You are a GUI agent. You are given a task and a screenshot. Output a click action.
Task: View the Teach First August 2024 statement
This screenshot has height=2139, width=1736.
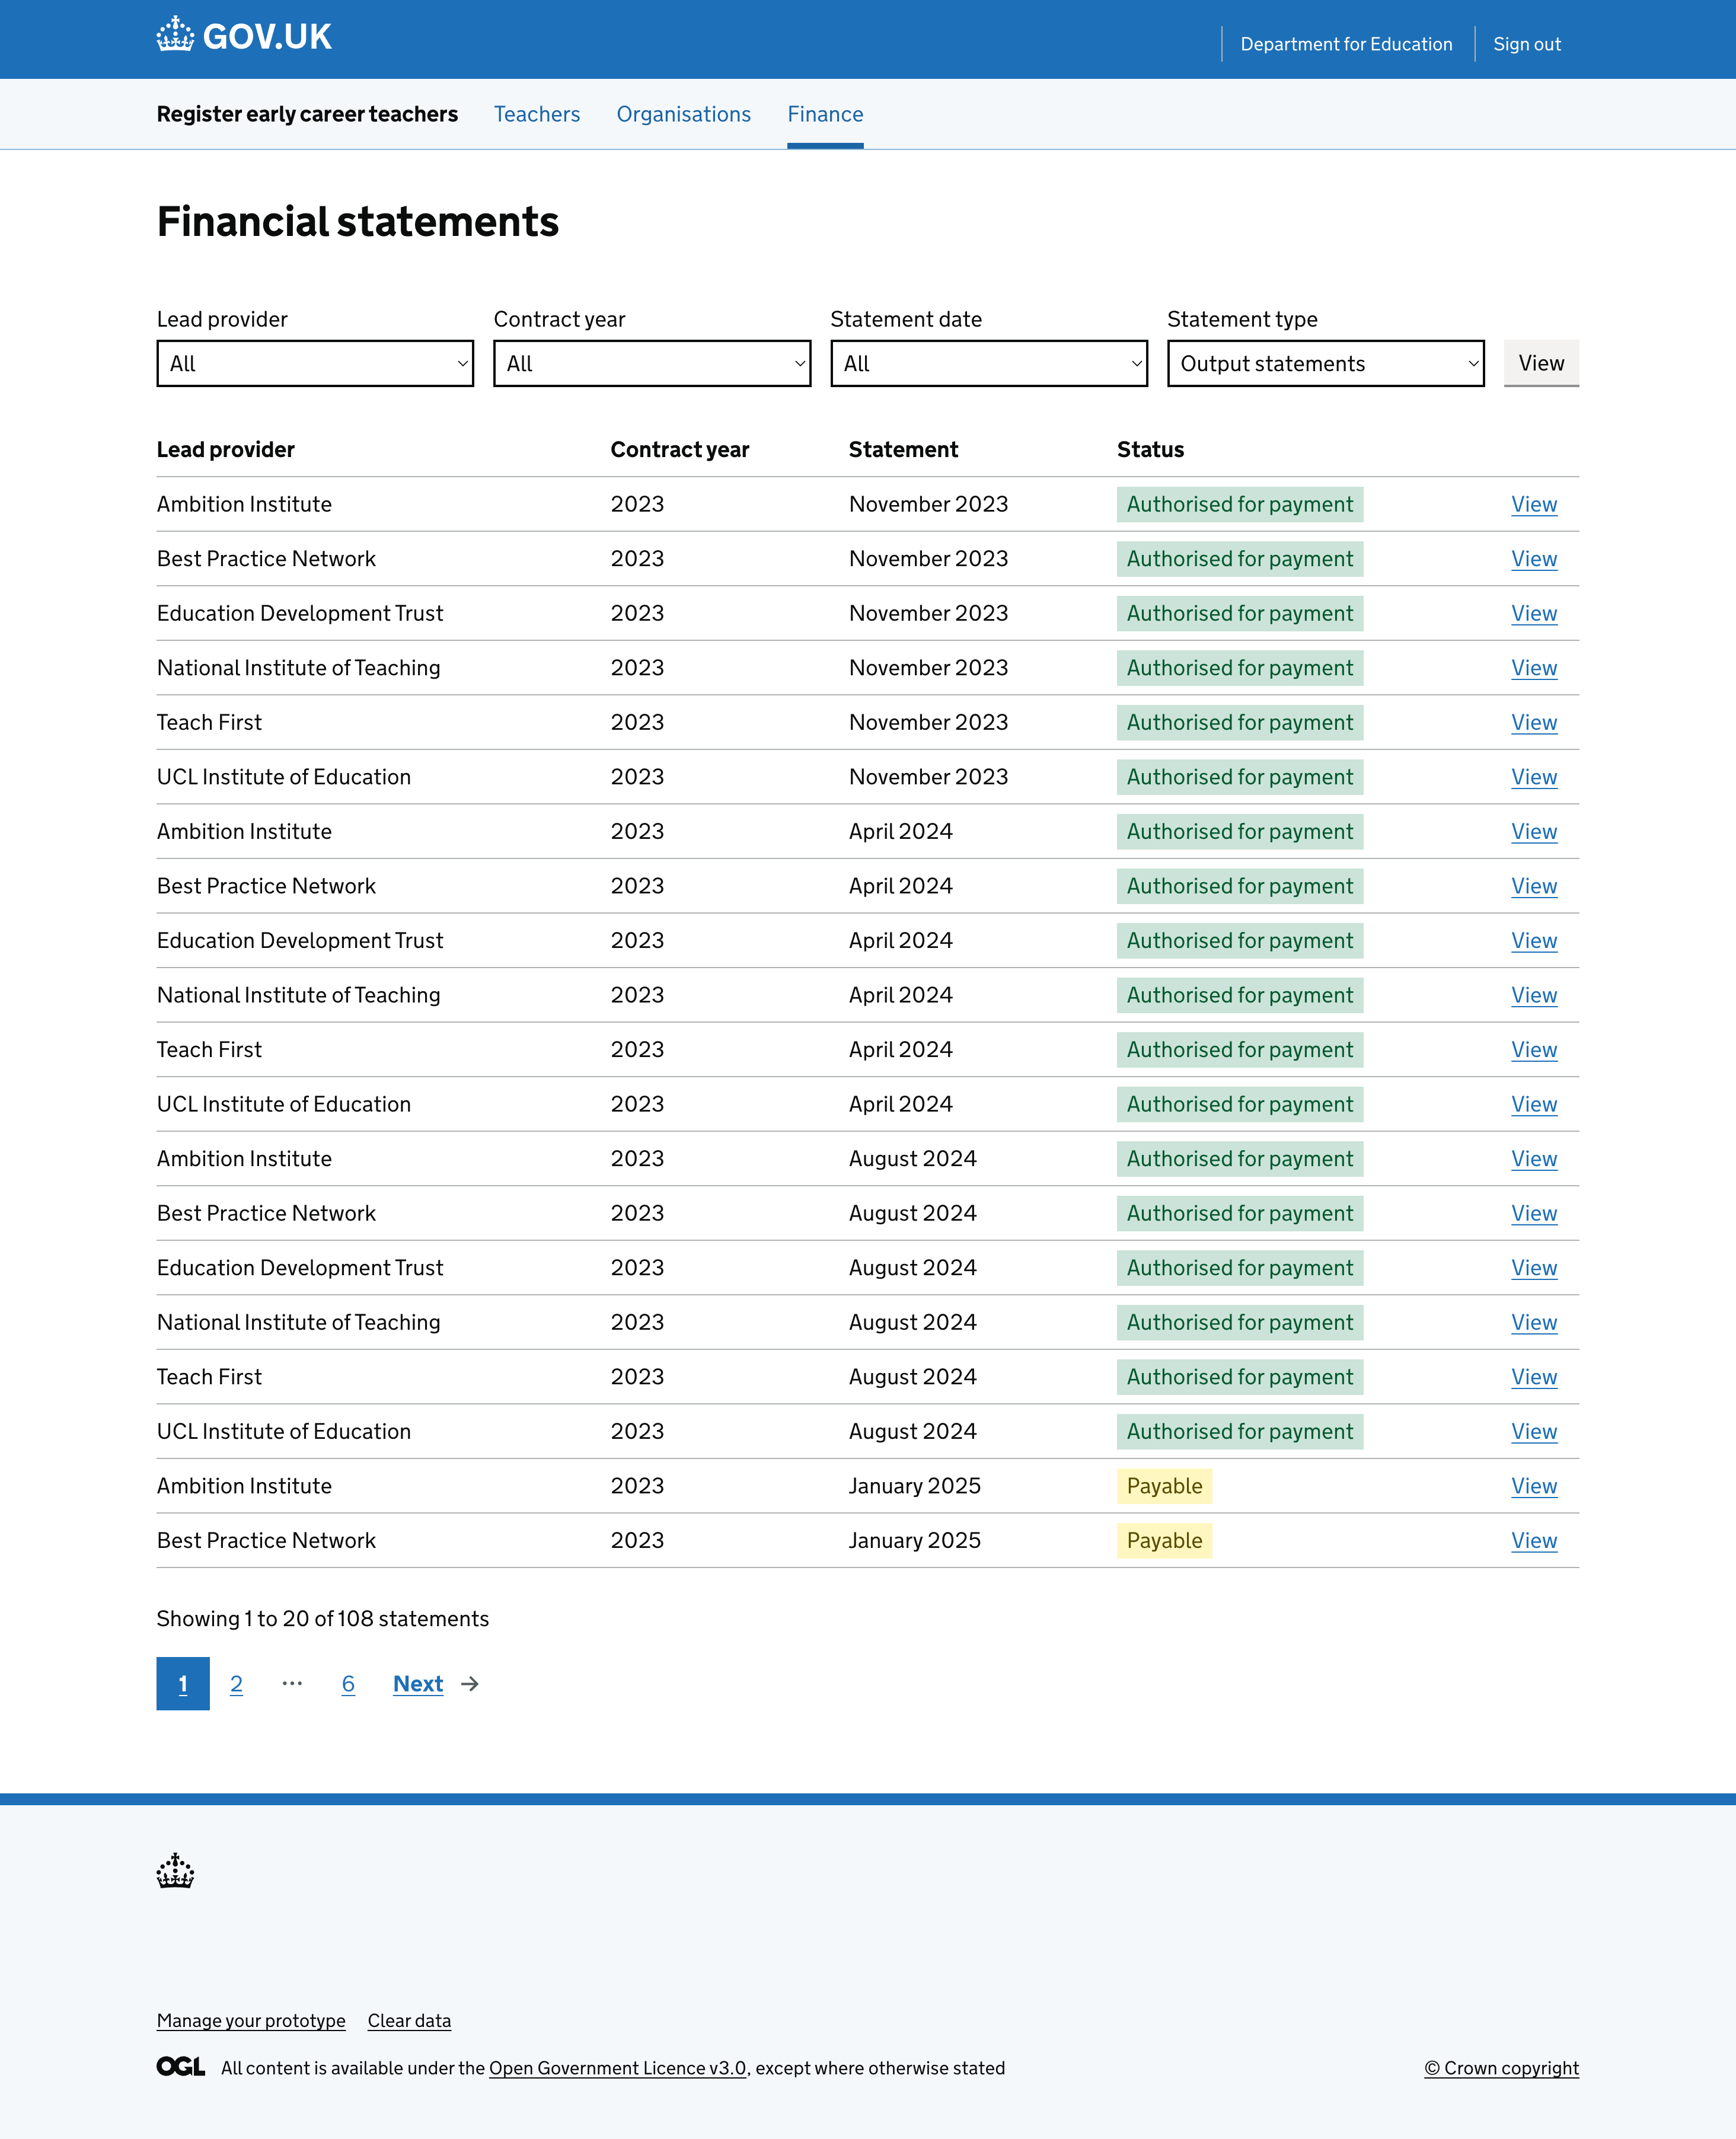point(1534,1377)
